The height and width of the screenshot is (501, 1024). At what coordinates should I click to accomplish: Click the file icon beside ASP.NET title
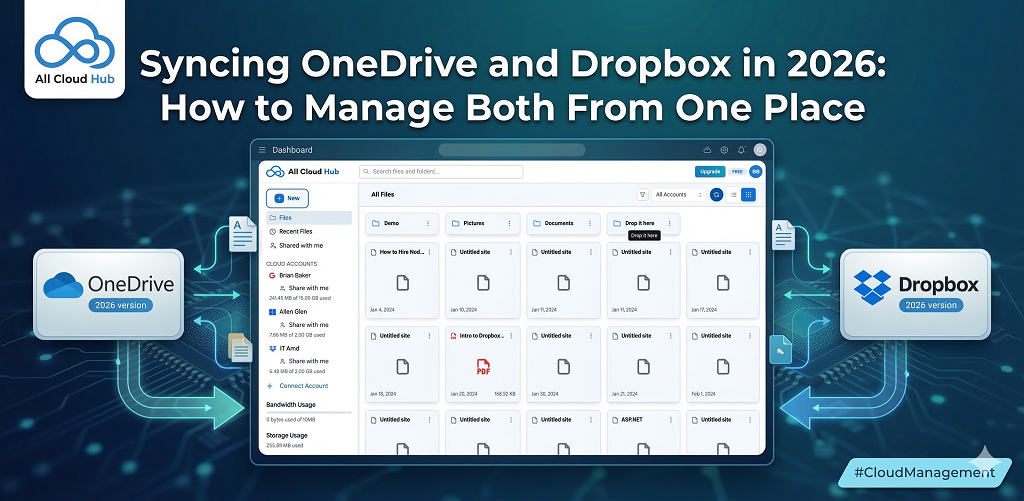pos(616,419)
